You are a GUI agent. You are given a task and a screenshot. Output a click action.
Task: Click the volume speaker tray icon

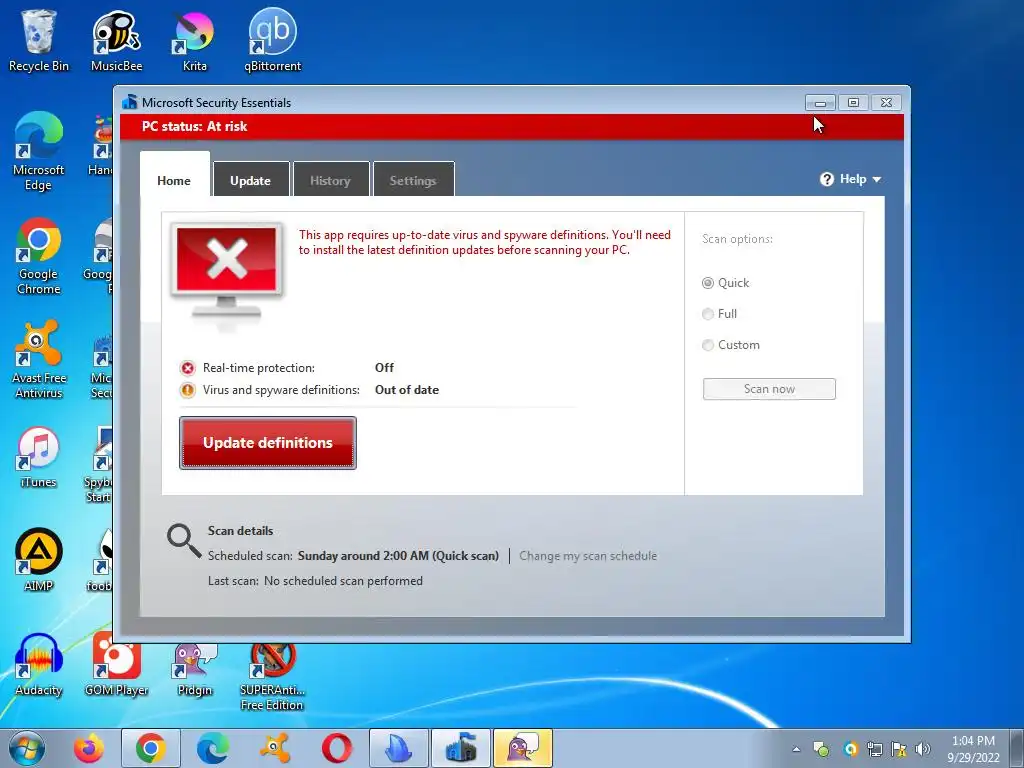(922, 749)
